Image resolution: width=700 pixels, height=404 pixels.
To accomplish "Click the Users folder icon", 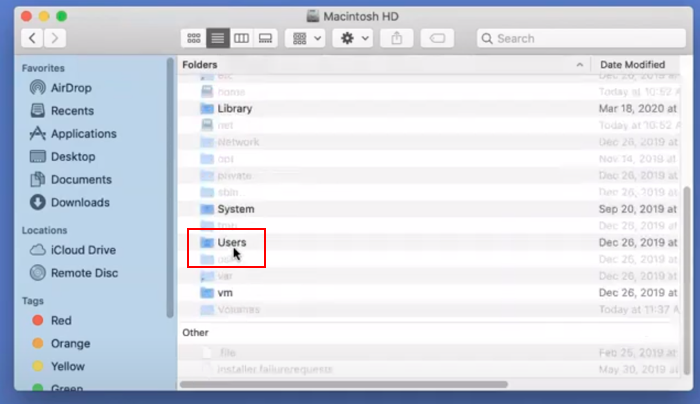I will (207, 242).
